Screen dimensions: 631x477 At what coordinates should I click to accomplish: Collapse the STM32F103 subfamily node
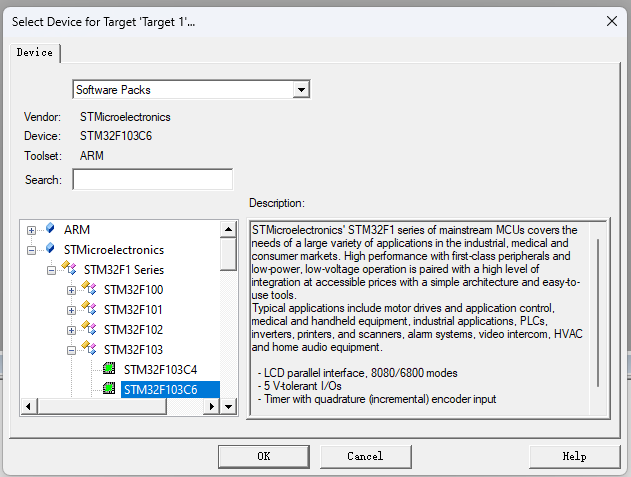coord(71,350)
